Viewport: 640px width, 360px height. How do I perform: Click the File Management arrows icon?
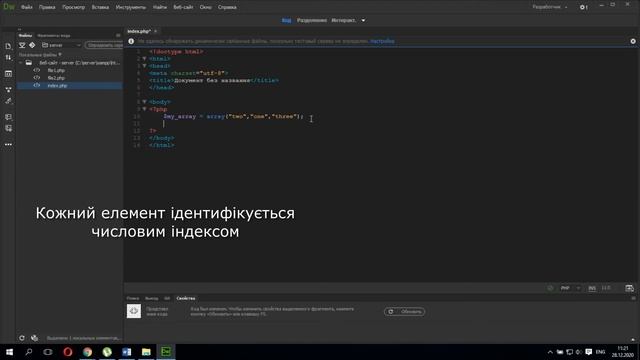(8, 58)
